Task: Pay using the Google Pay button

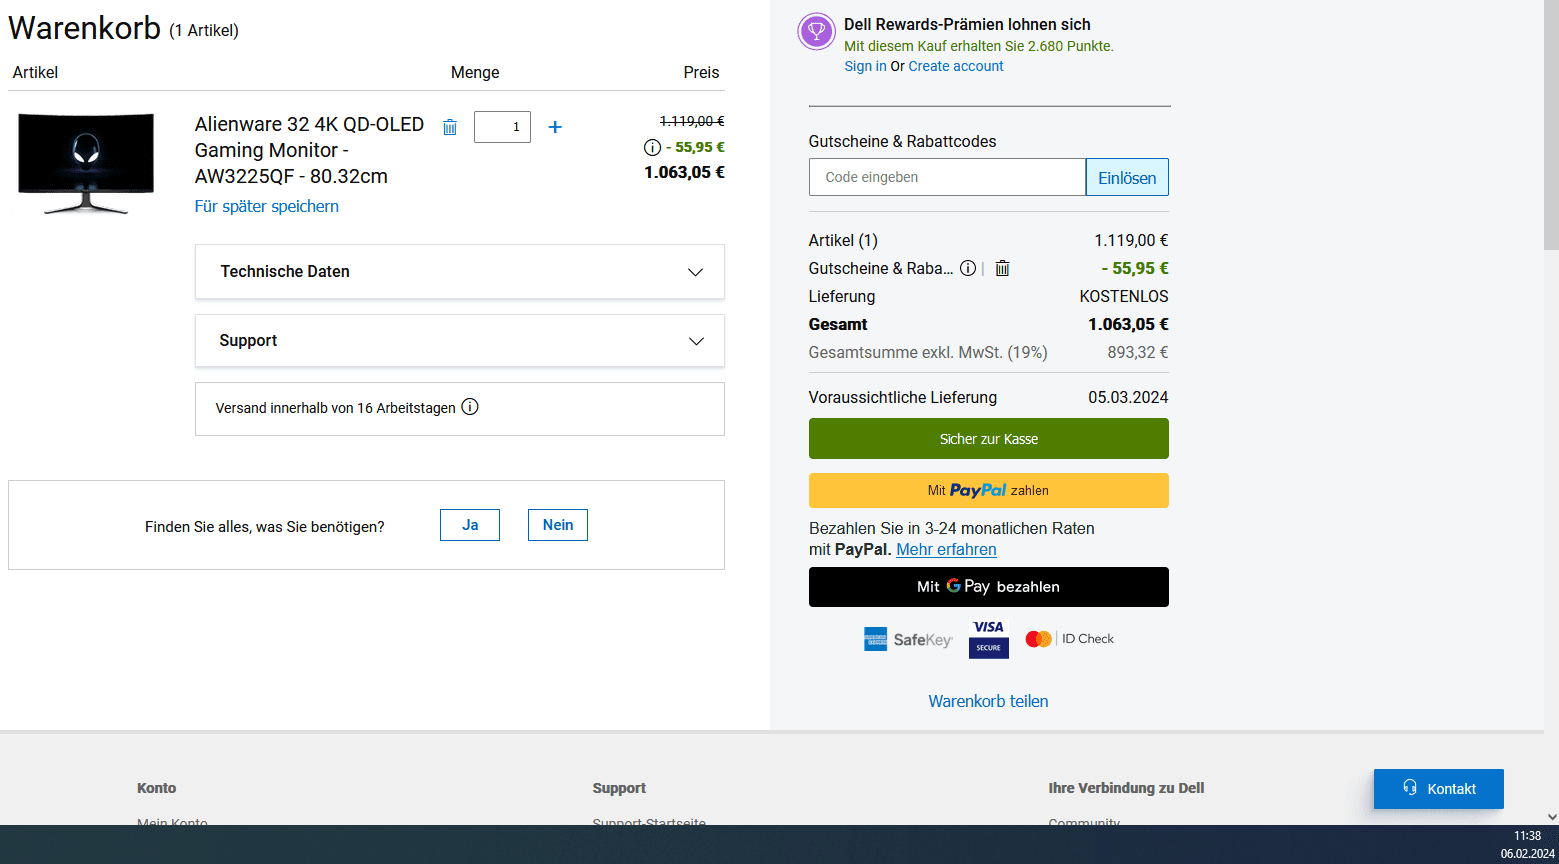Action: pos(989,587)
